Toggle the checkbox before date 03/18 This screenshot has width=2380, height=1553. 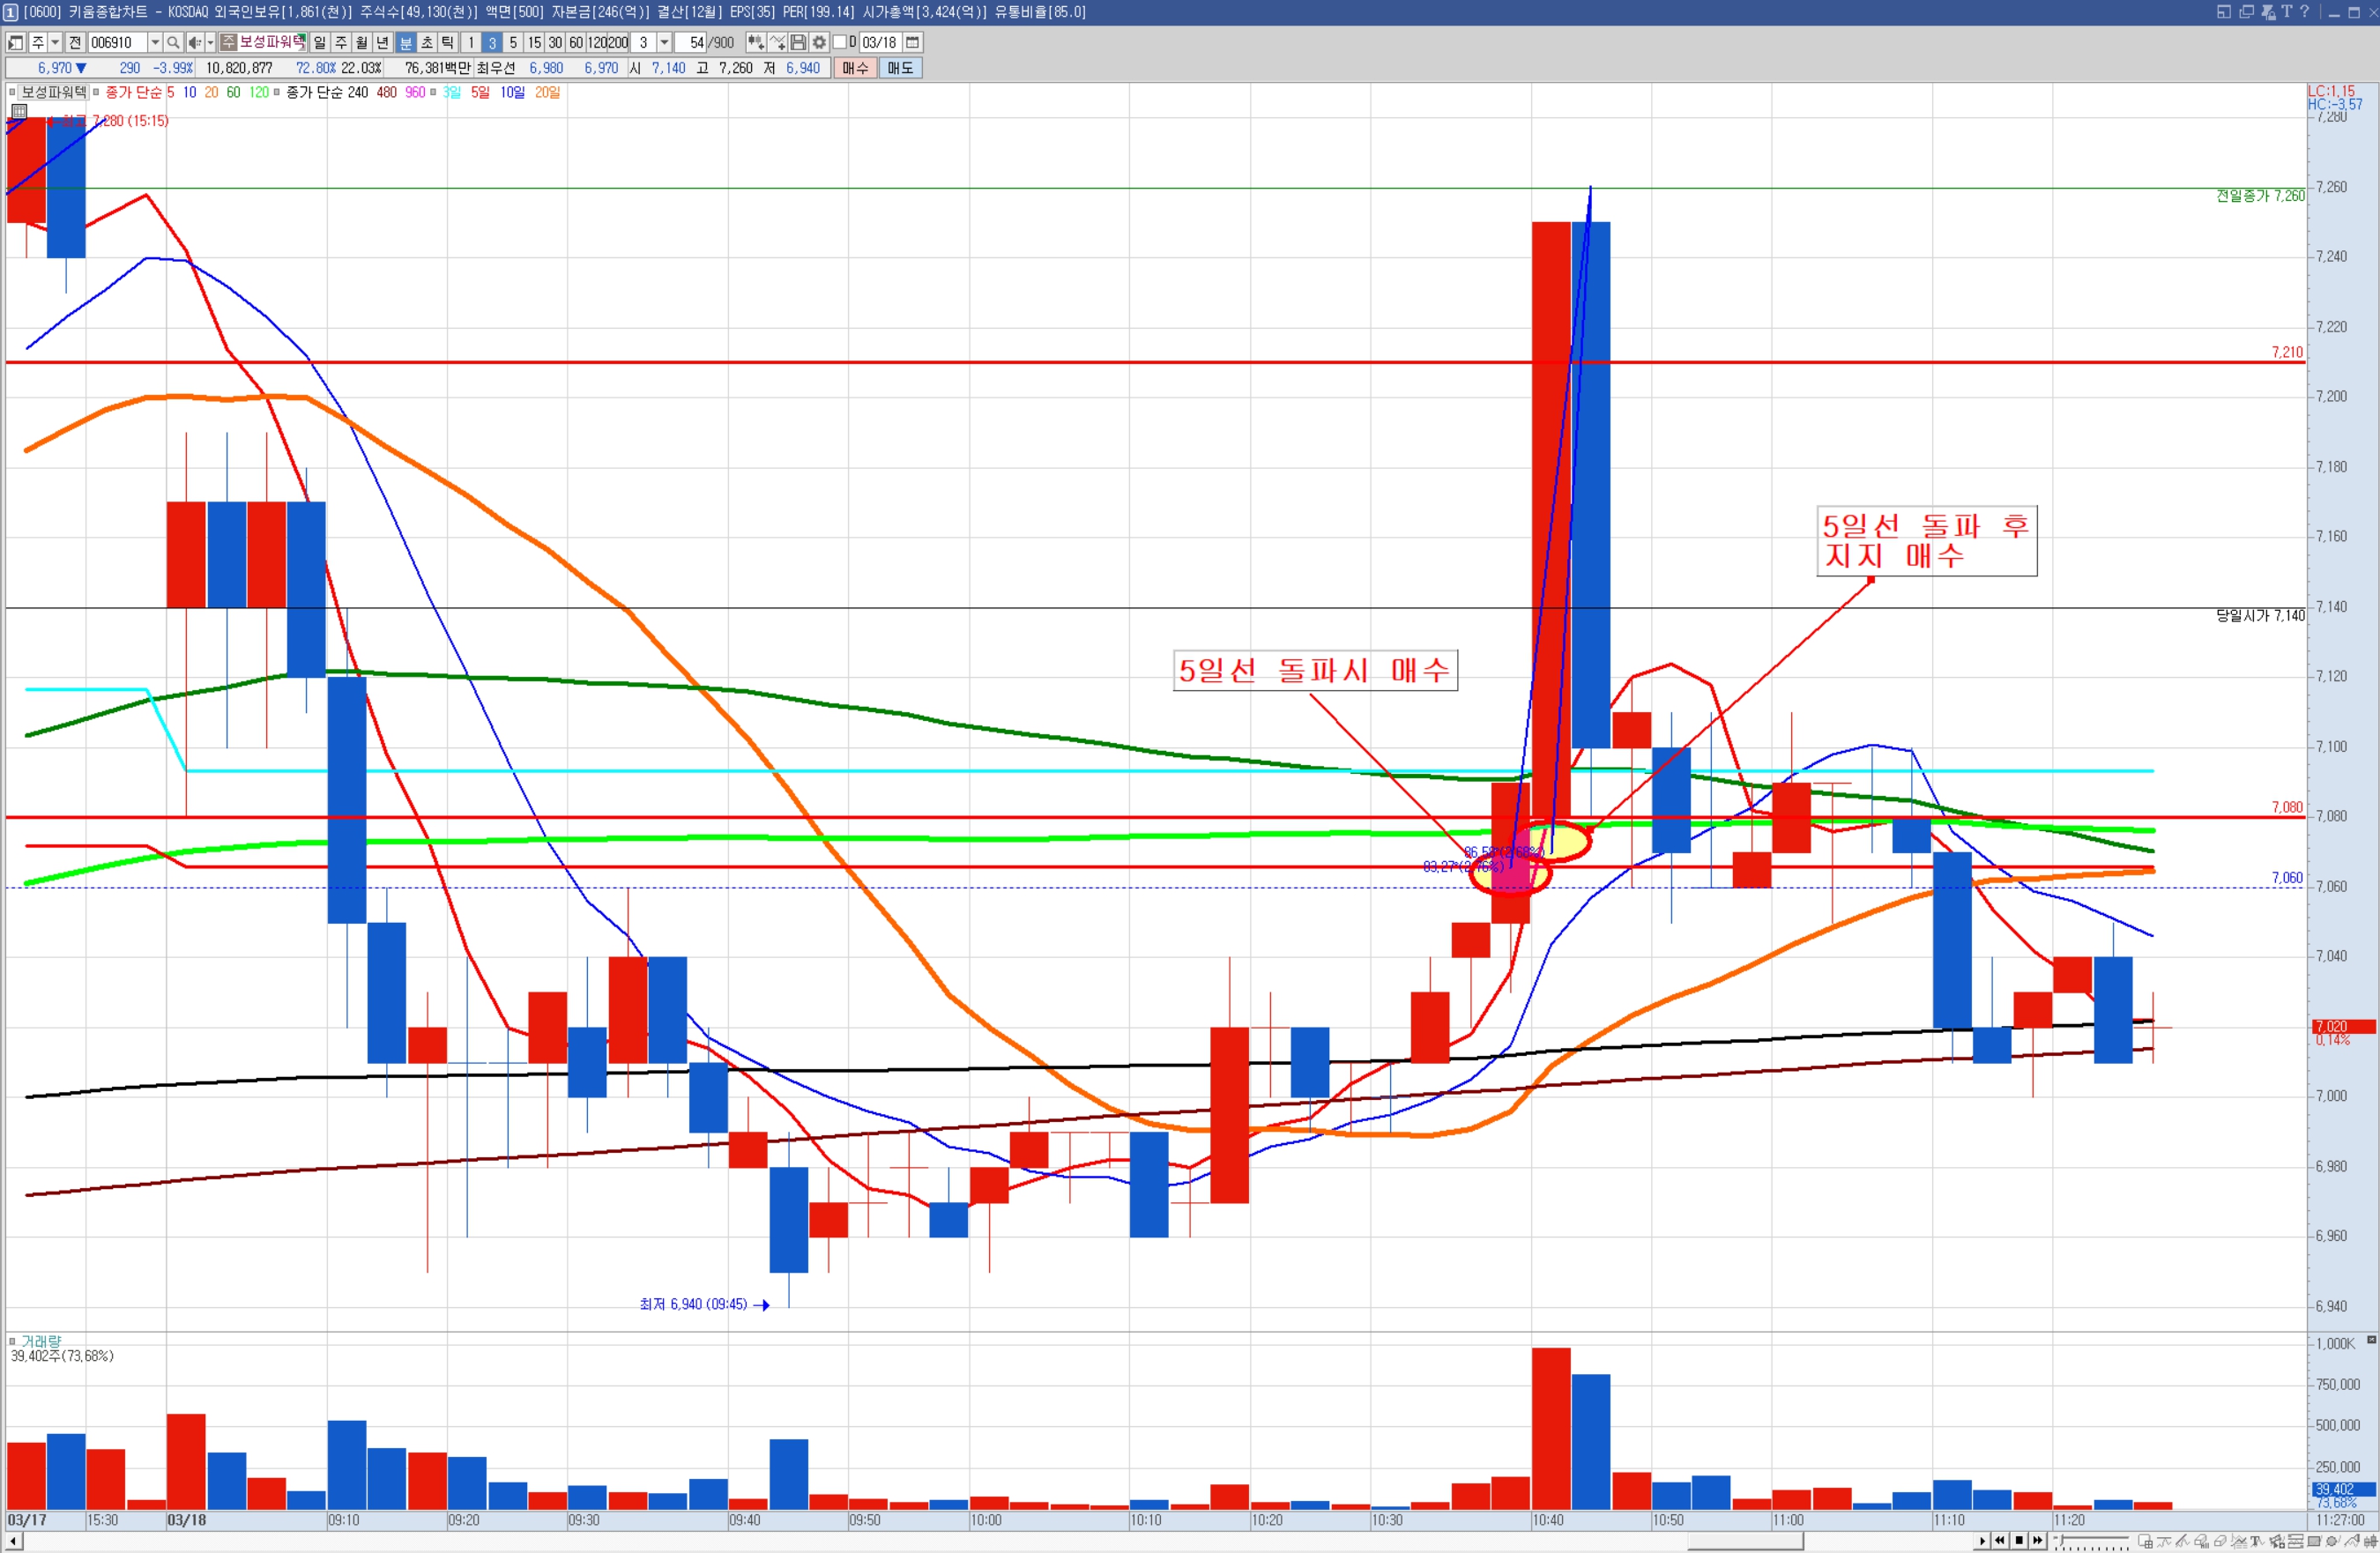pyautogui.click(x=840, y=42)
